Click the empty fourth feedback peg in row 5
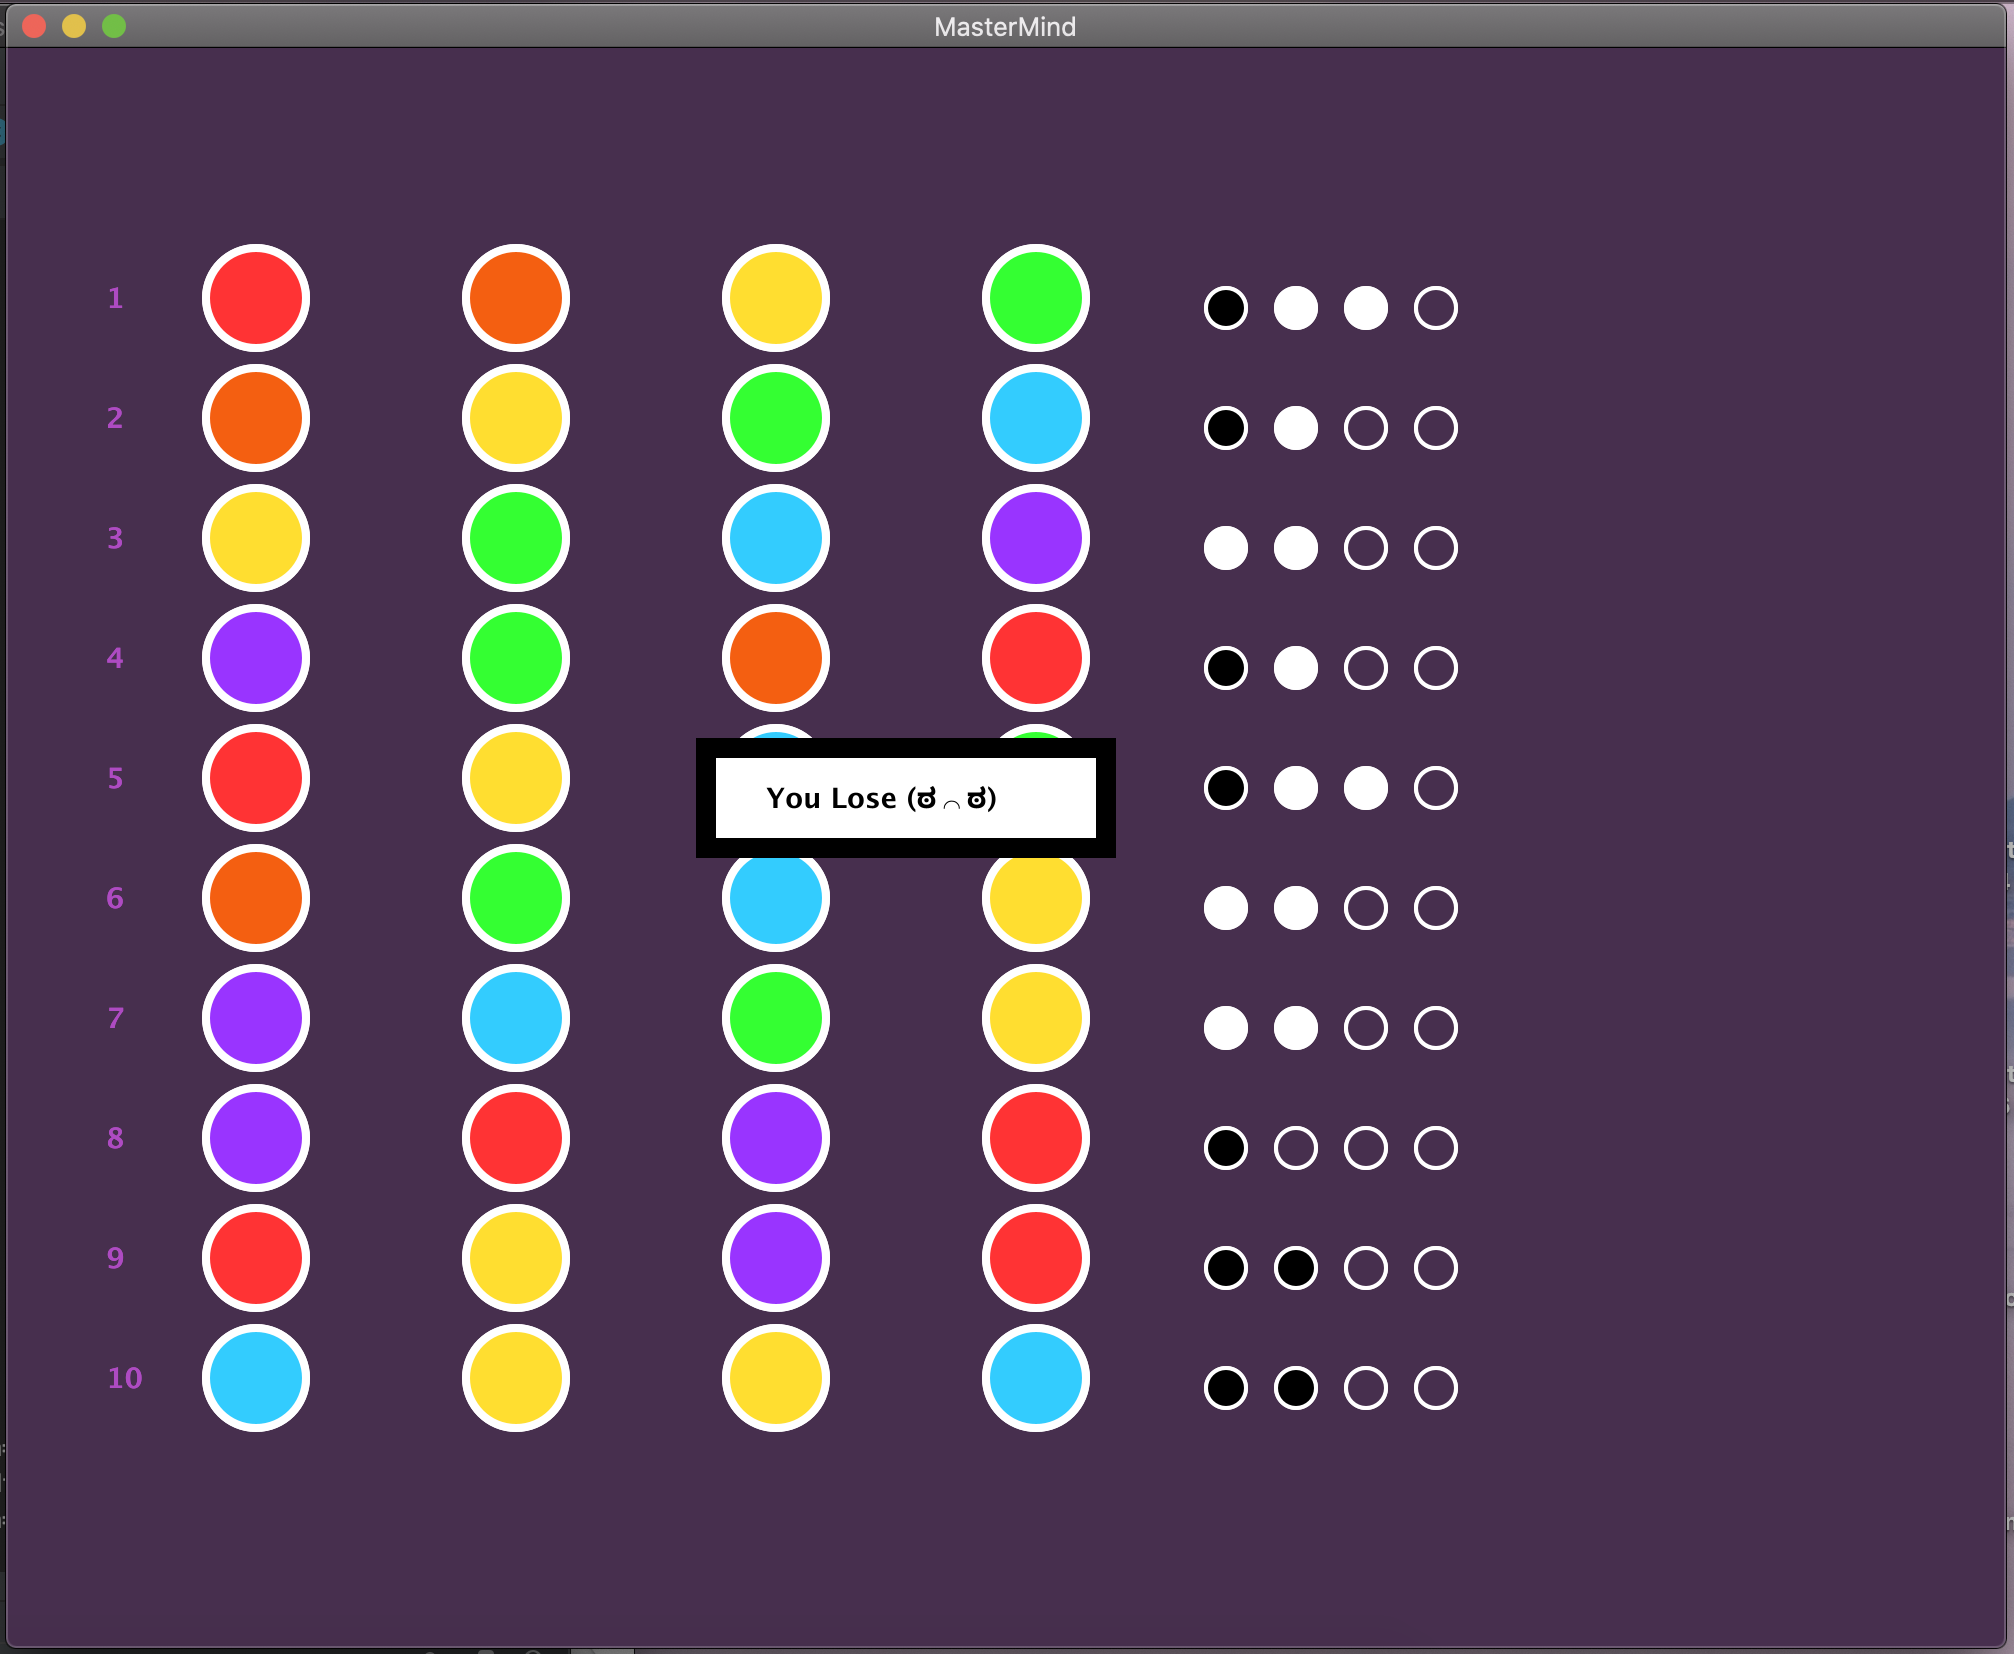Image resolution: width=2014 pixels, height=1654 pixels. pyautogui.click(x=1436, y=788)
